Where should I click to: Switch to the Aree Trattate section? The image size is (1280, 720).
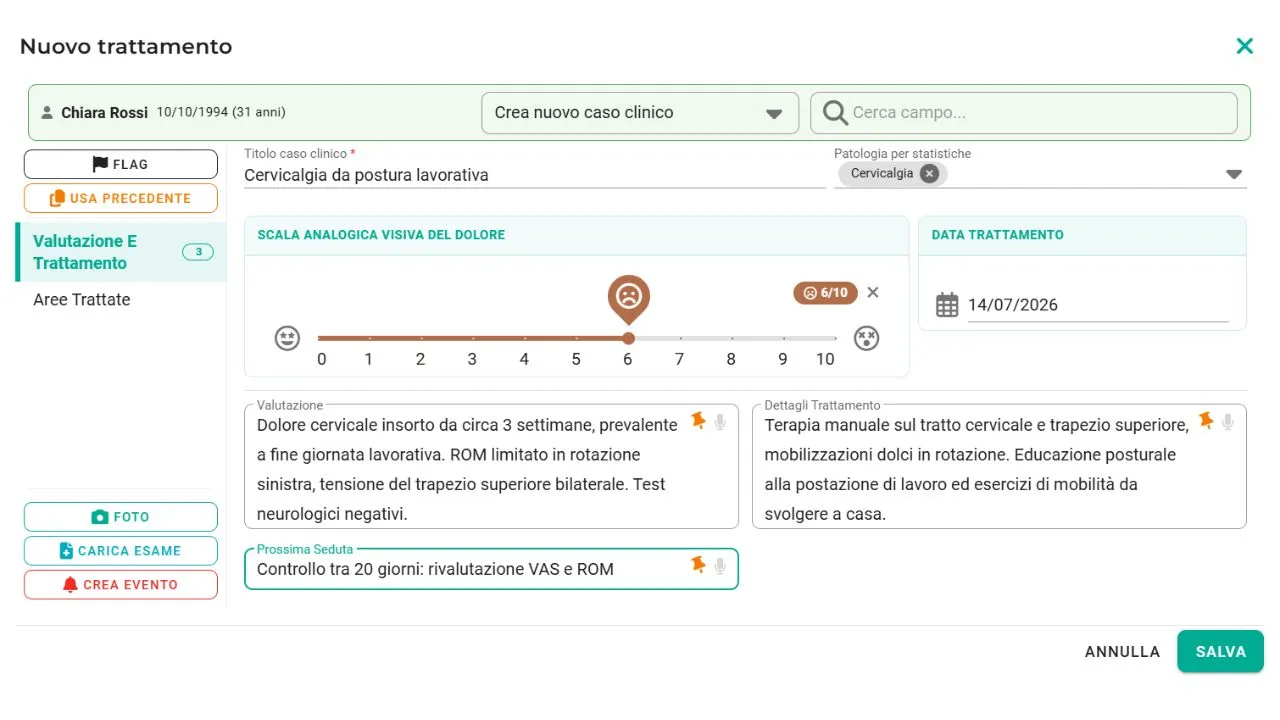(121, 300)
